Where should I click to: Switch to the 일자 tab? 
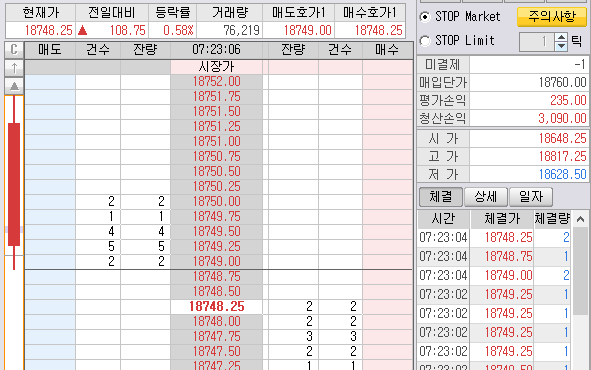(x=531, y=197)
